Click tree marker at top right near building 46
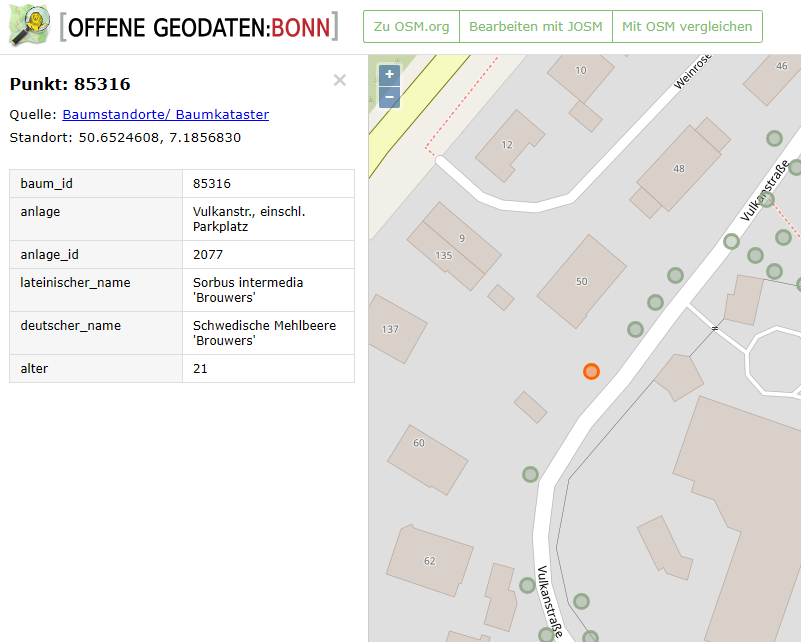 tap(773, 138)
